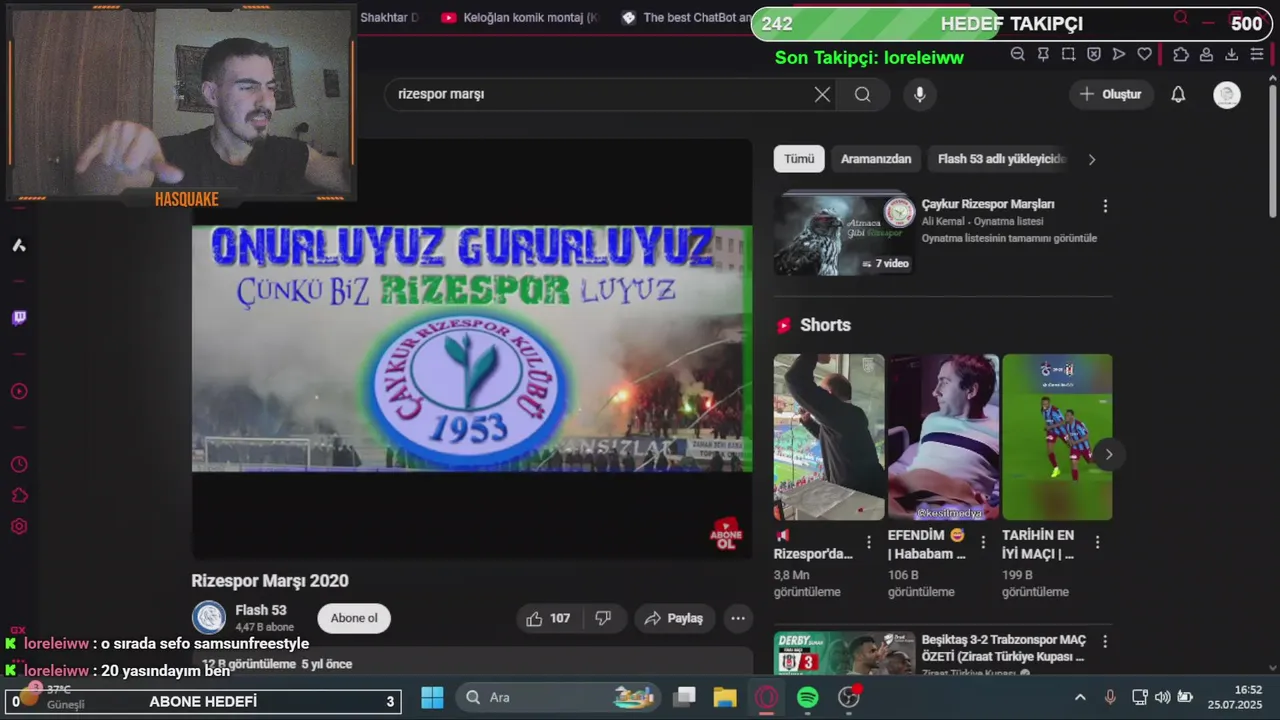Open the Aria AI icon in sidebar

coord(19,245)
